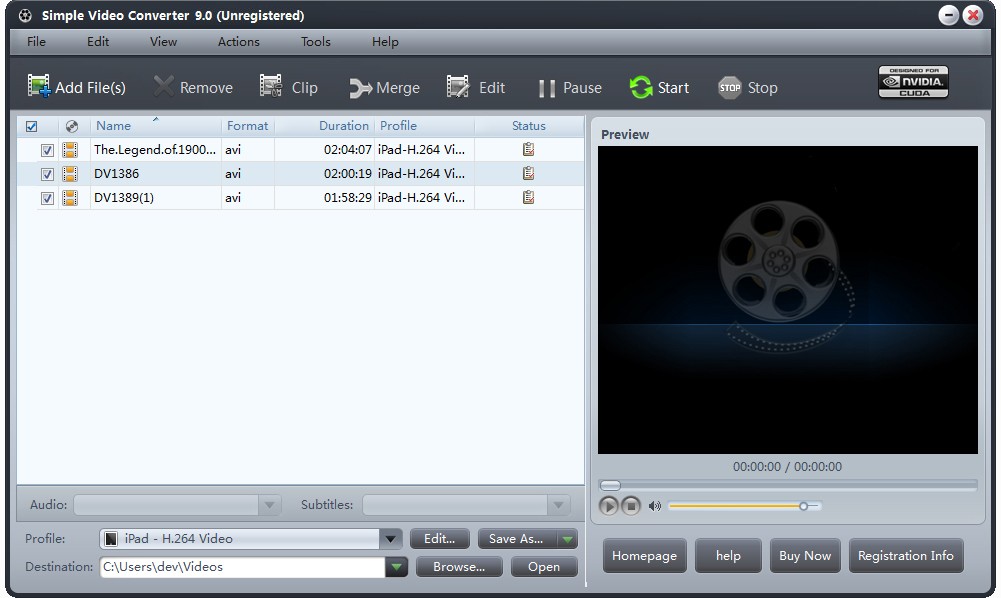Click the iPad profile device icon

click(x=111, y=539)
